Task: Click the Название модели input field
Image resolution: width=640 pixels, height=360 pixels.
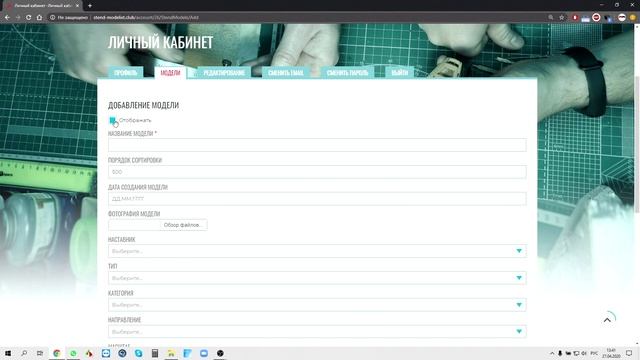Action: click(317, 145)
